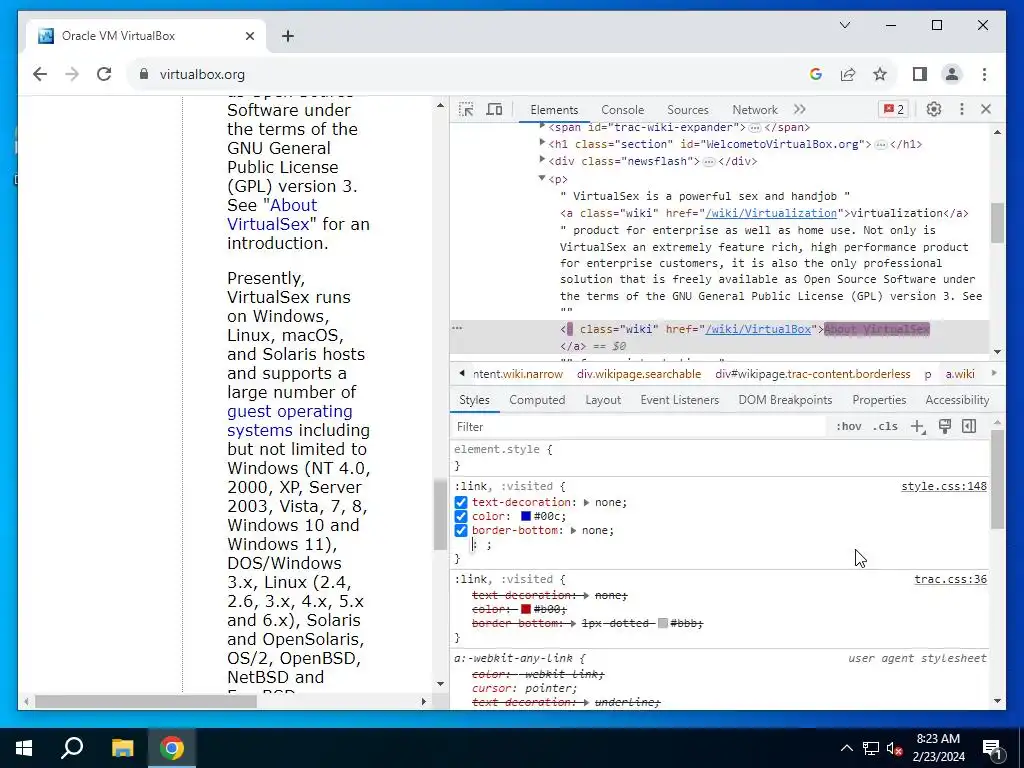This screenshot has height=768, width=1024.
Task: Open the Layout tab
Action: 603,400
